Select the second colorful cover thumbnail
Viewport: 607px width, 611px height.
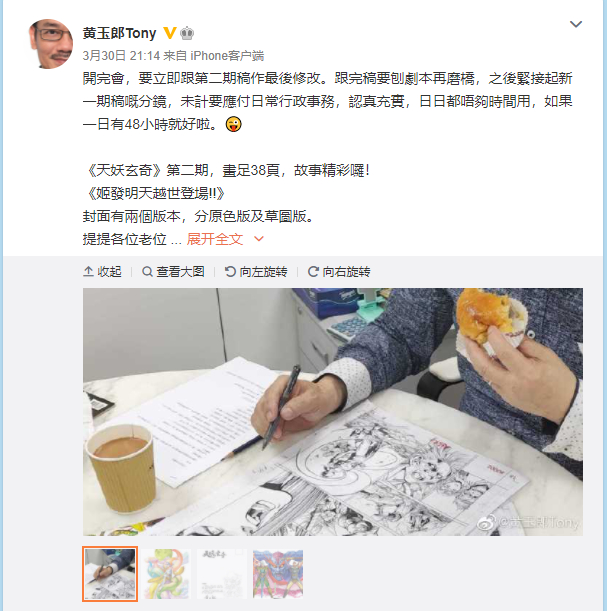166,574
